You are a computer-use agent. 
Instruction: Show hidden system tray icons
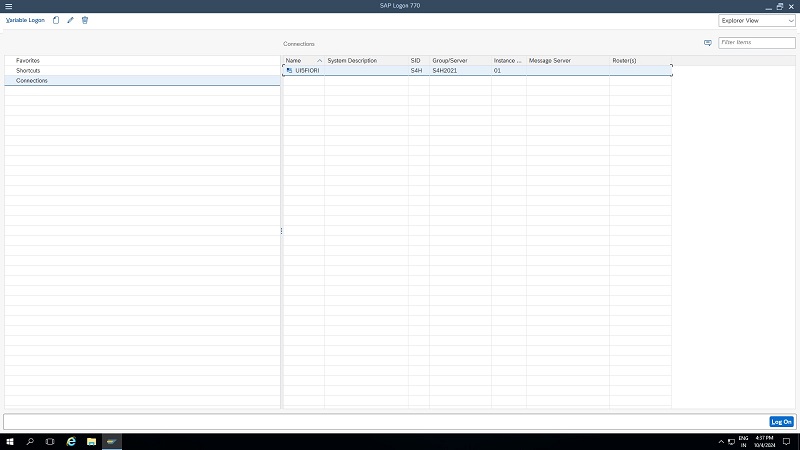click(721, 442)
